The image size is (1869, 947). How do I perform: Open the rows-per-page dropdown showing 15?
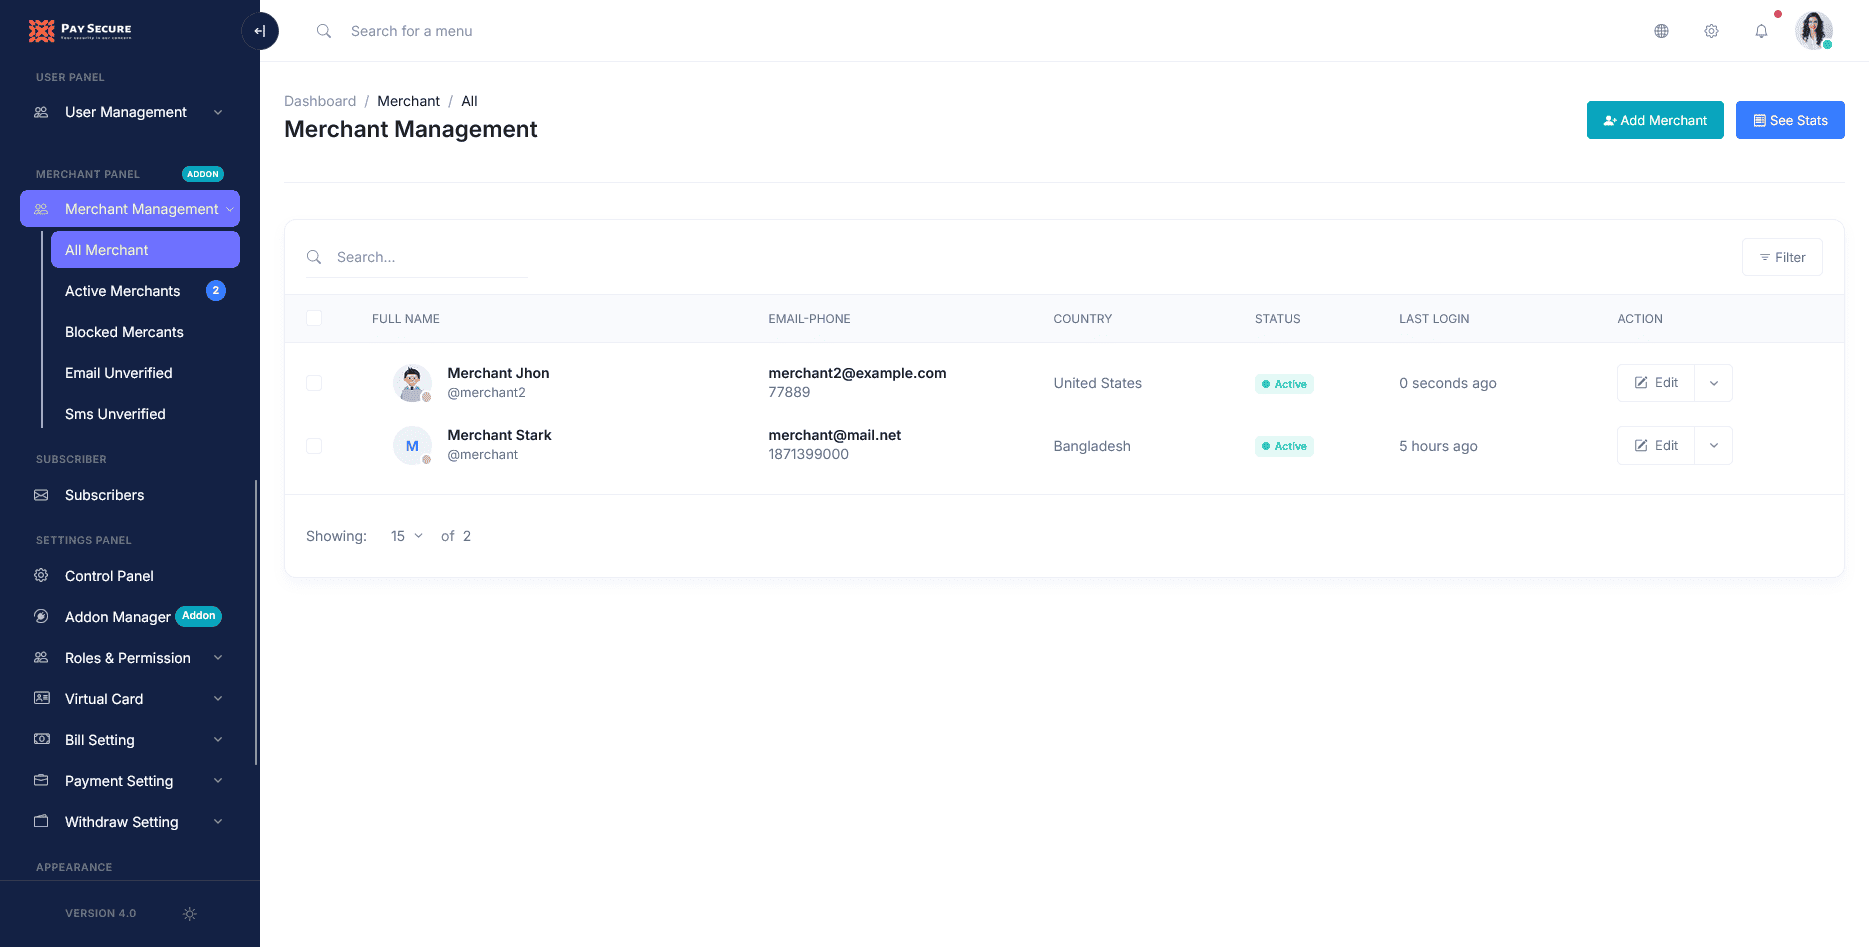(405, 535)
